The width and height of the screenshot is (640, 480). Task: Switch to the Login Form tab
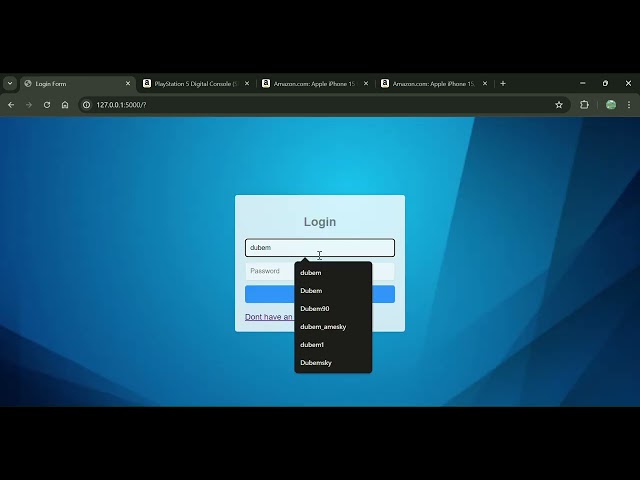[78, 84]
